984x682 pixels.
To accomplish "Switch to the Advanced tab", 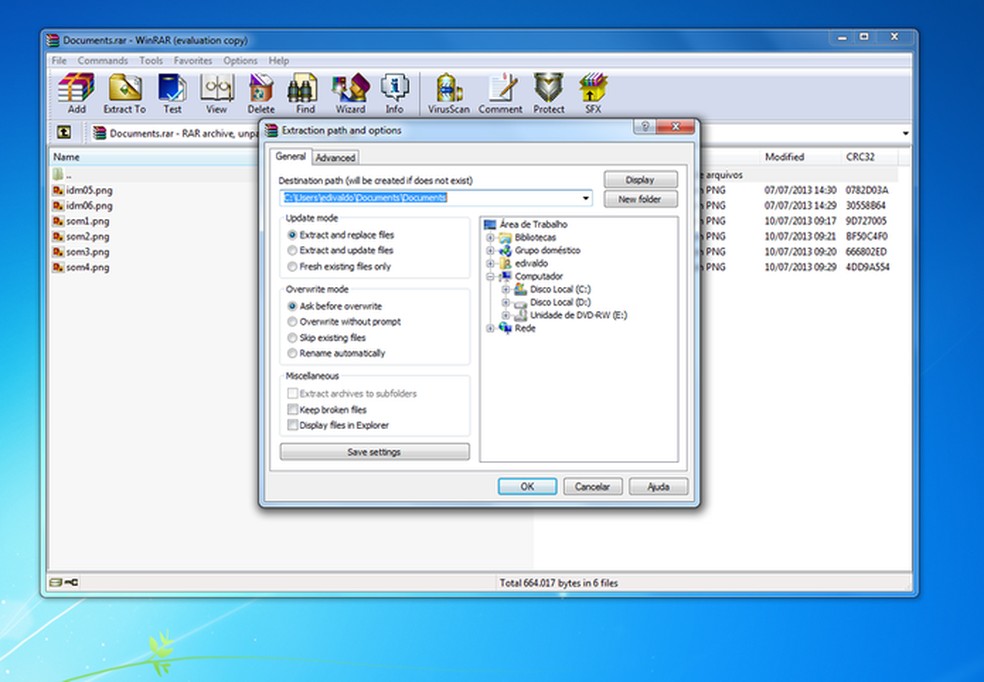I will point(335,157).
